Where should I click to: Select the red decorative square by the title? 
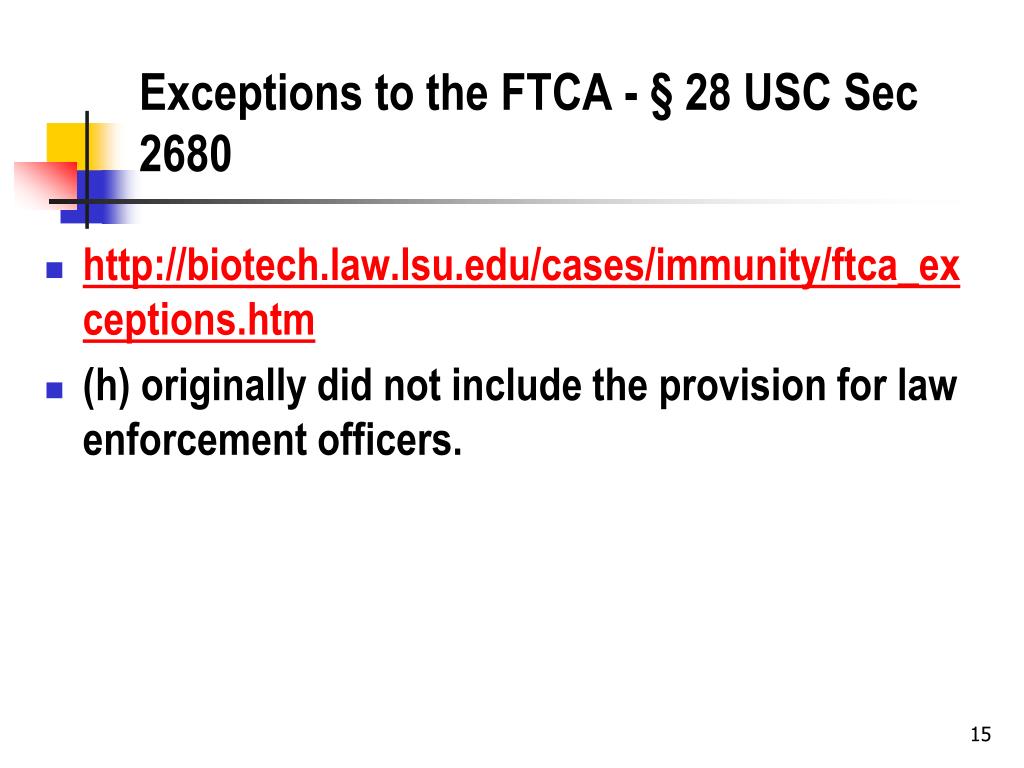pos(44,184)
